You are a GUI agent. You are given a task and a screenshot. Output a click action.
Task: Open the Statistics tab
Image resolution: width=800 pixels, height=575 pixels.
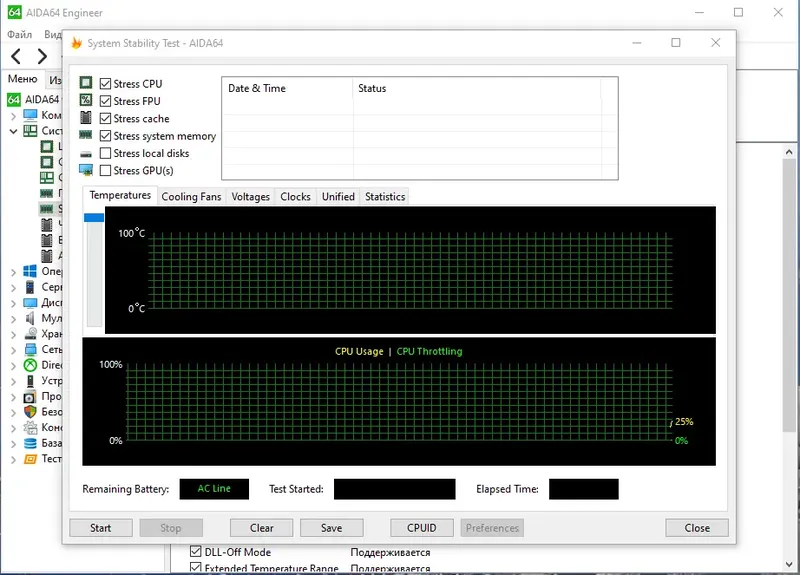point(385,196)
